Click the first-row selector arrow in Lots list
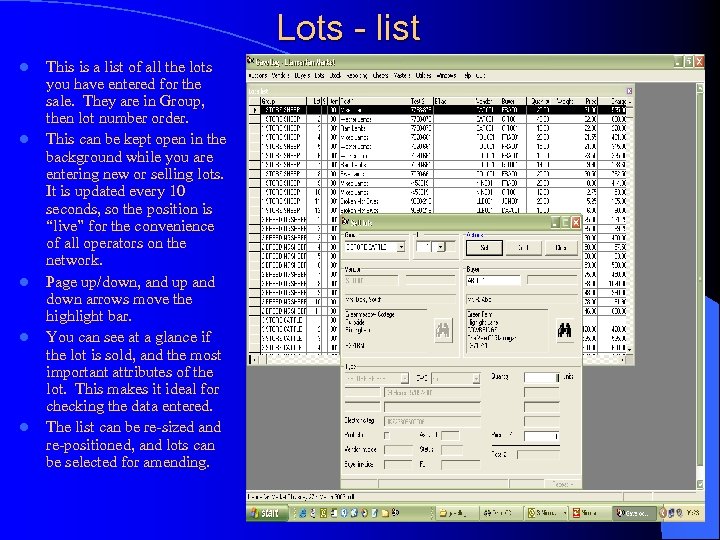This screenshot has height=540, width=720. (254, 110)
